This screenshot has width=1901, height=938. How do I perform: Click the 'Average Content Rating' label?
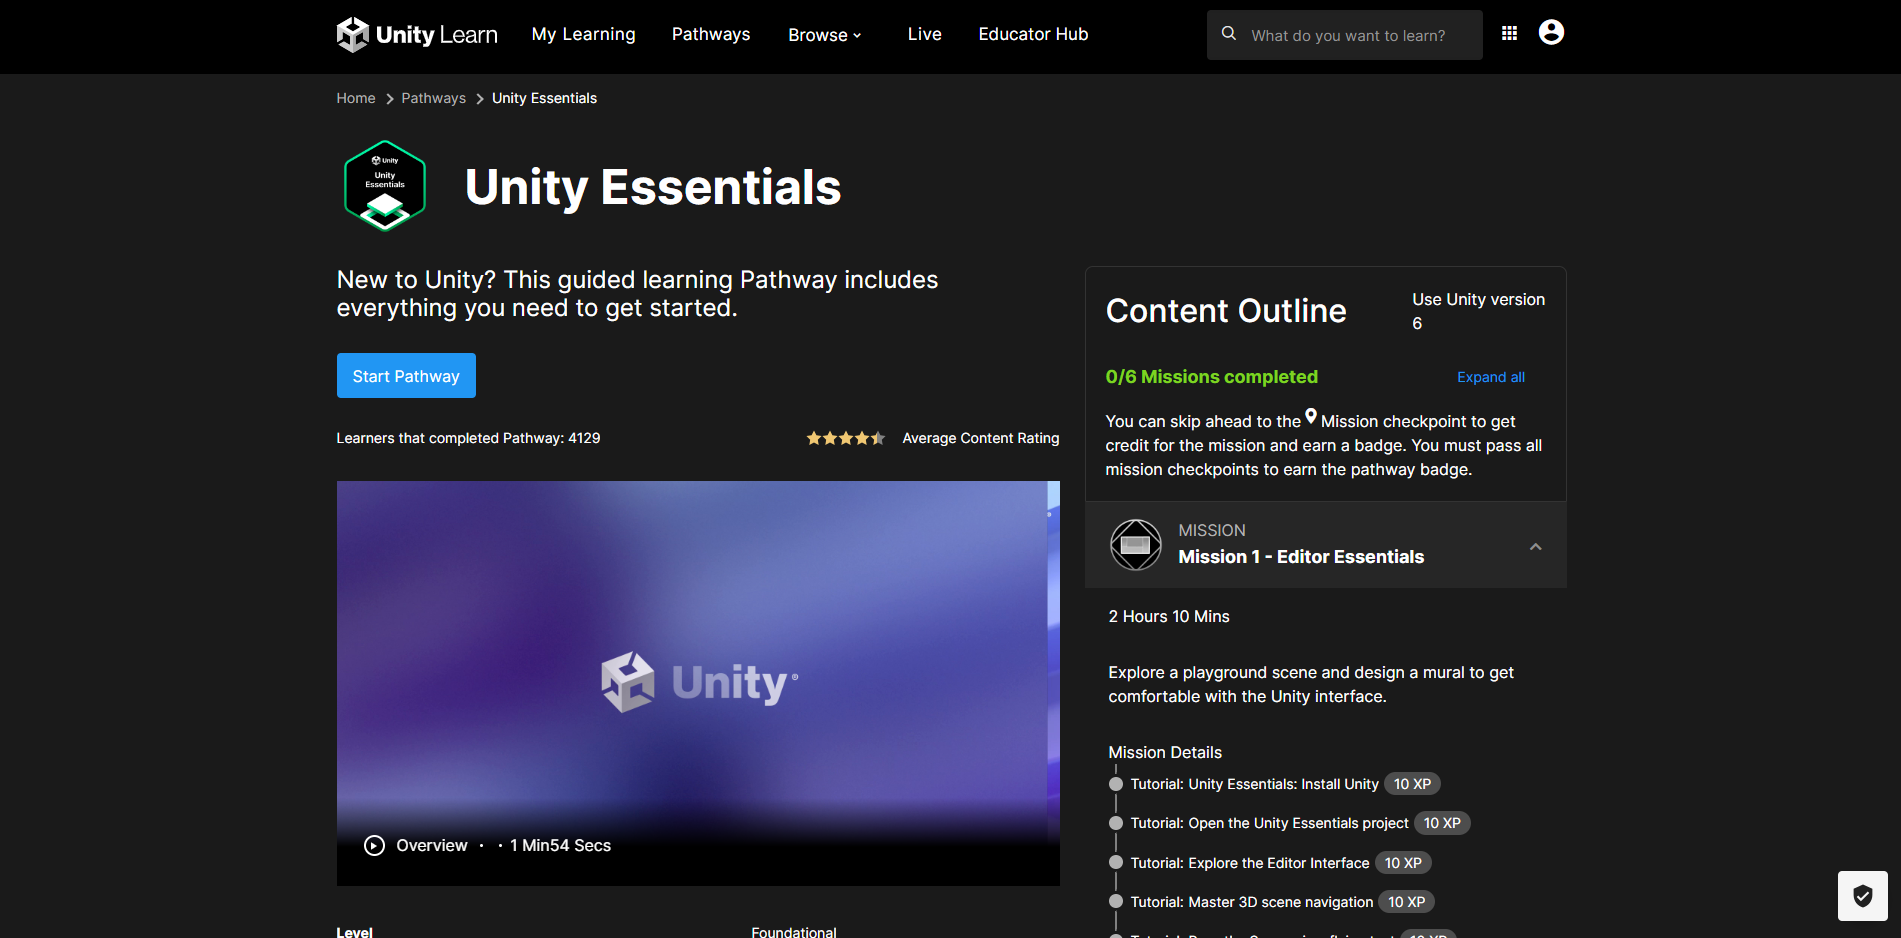coord(981,438)
